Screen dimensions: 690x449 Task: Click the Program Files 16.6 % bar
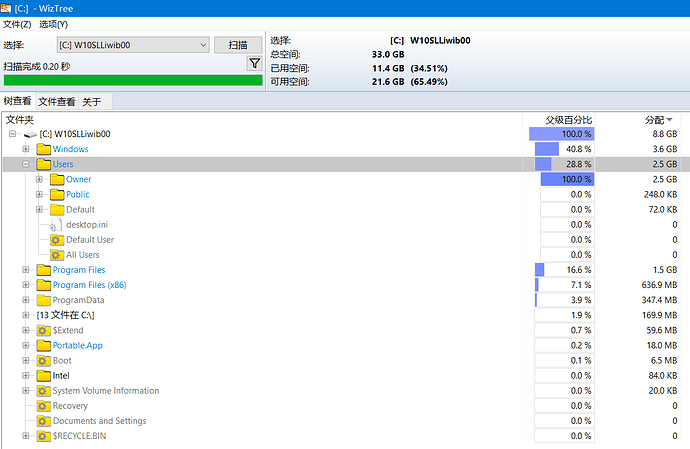coord(564,270)
